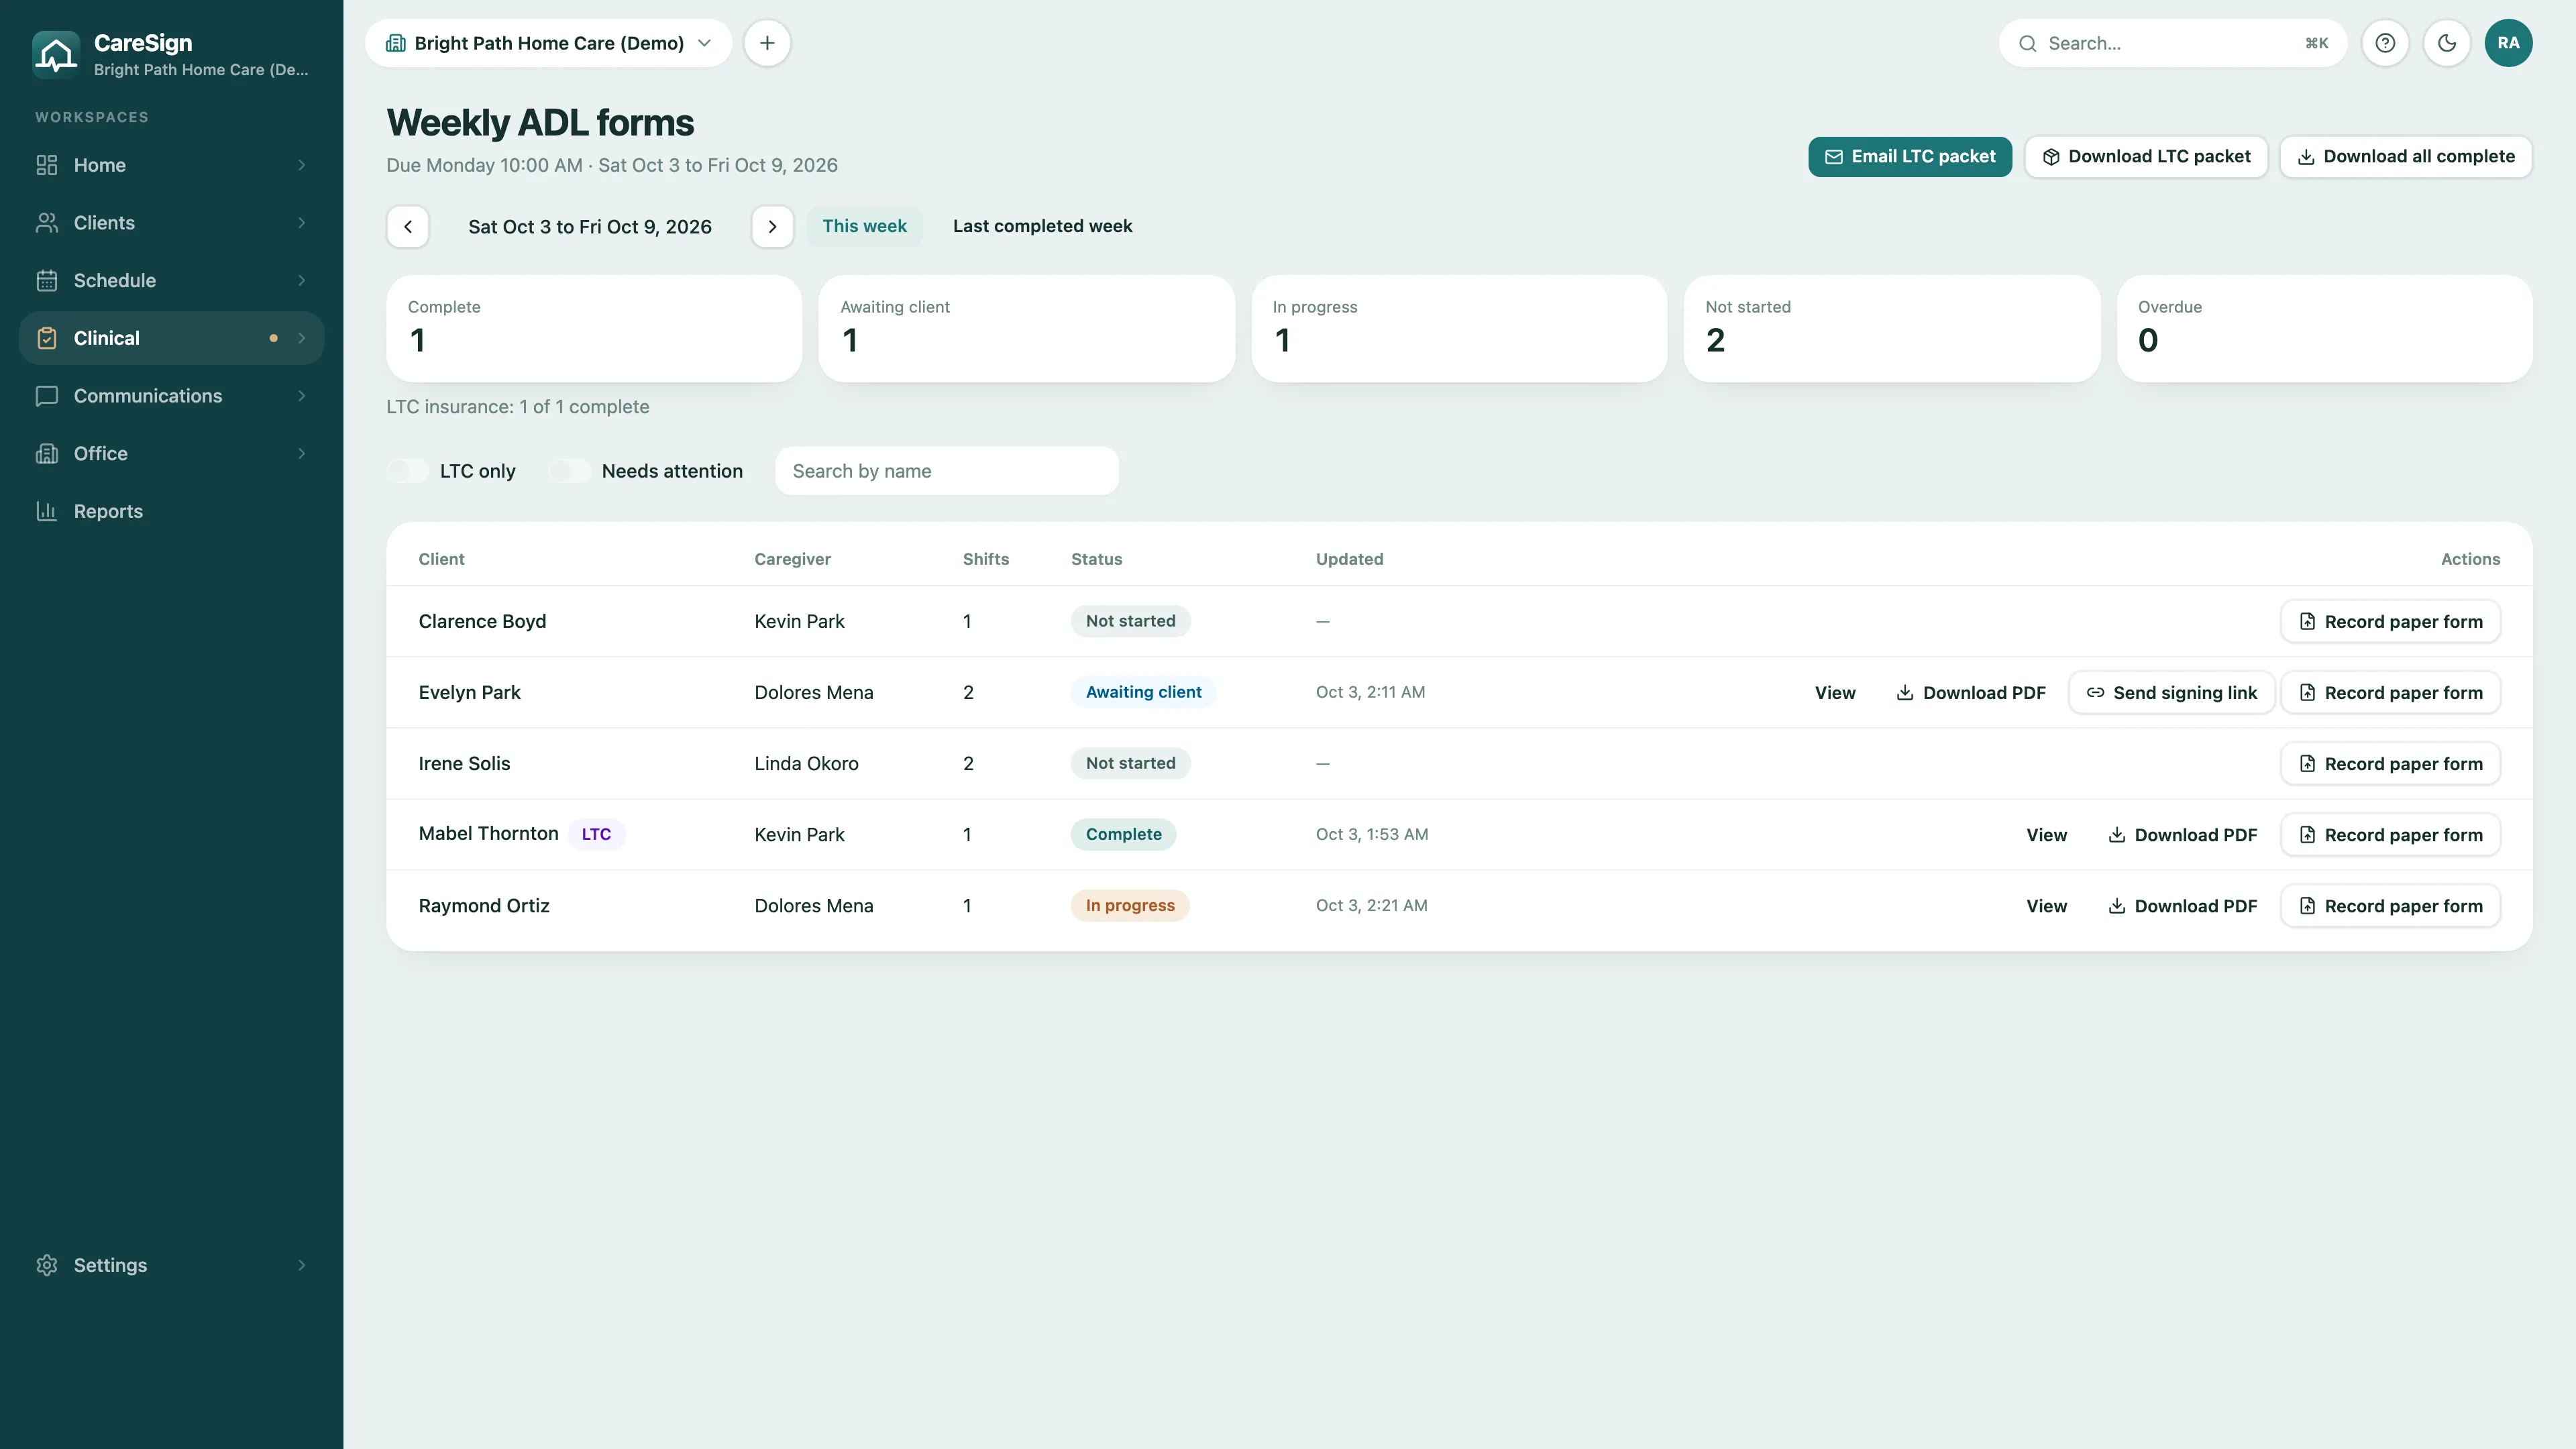
Task: Record paper form for Clarence Boyd
Action: tap(2390, 622)
